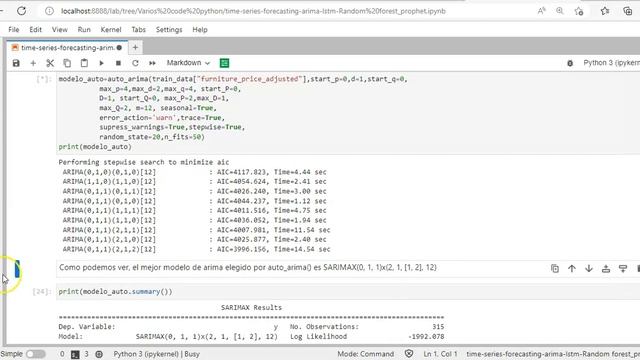Click Python 3 (ipykernel) | Busy status
The height and width of the screenshot is (360, 640).
pyautogui.click(x=157, y=354)
